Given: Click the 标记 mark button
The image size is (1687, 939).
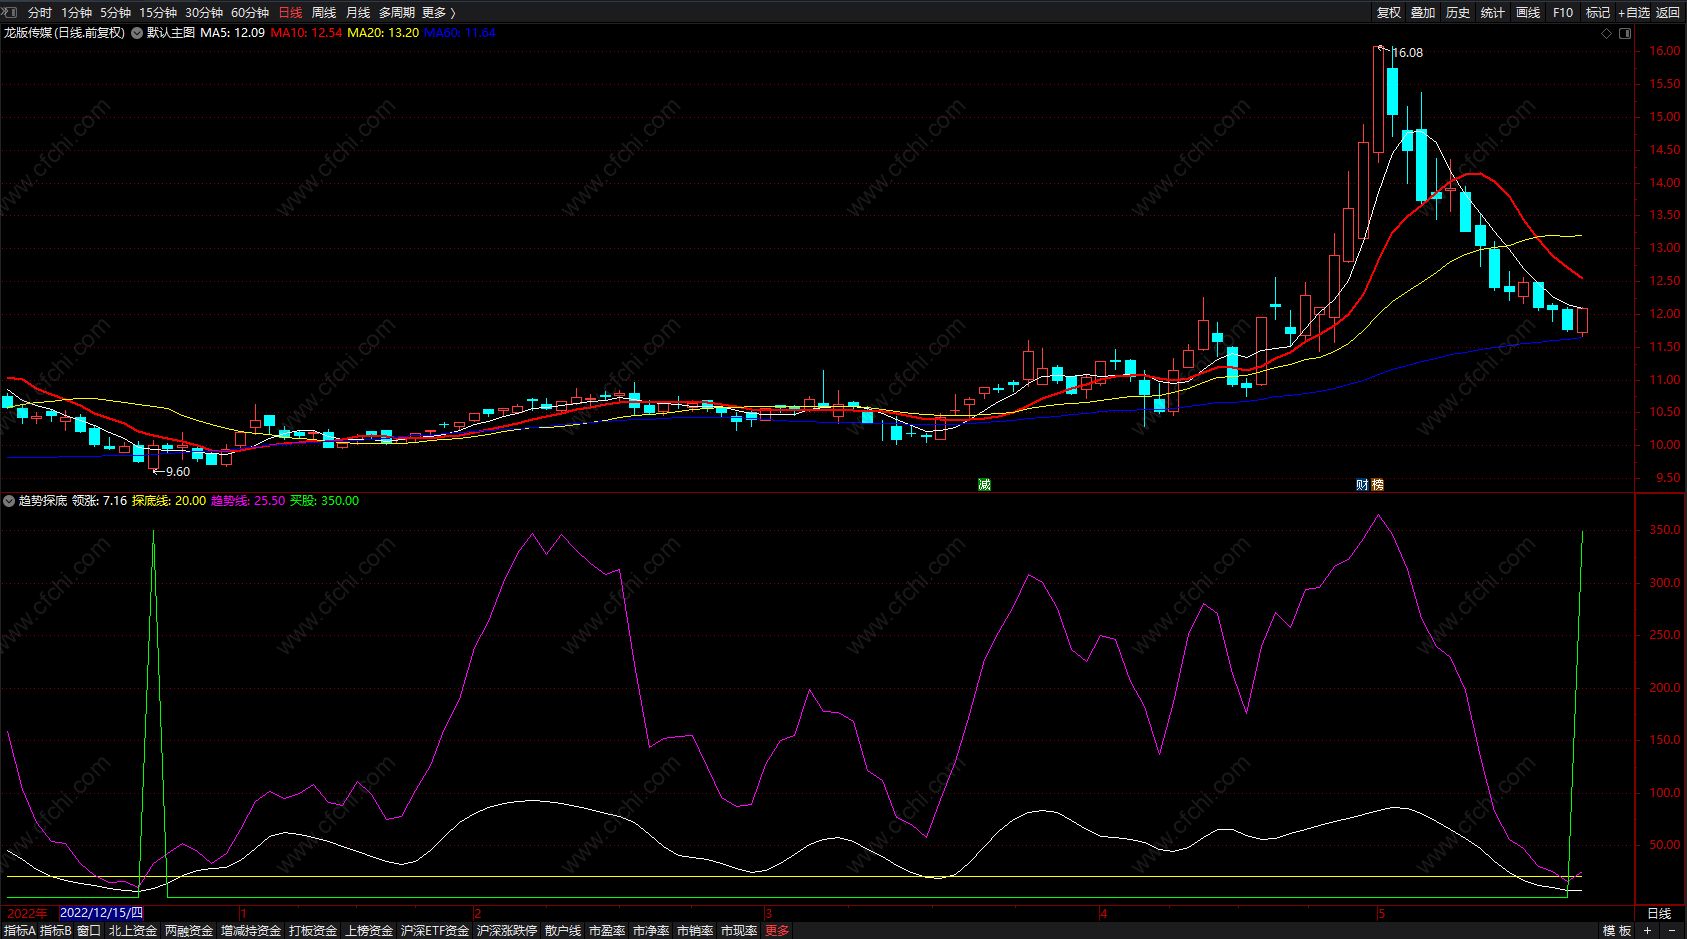Looking at the screenshot, I should [1598, 13].
